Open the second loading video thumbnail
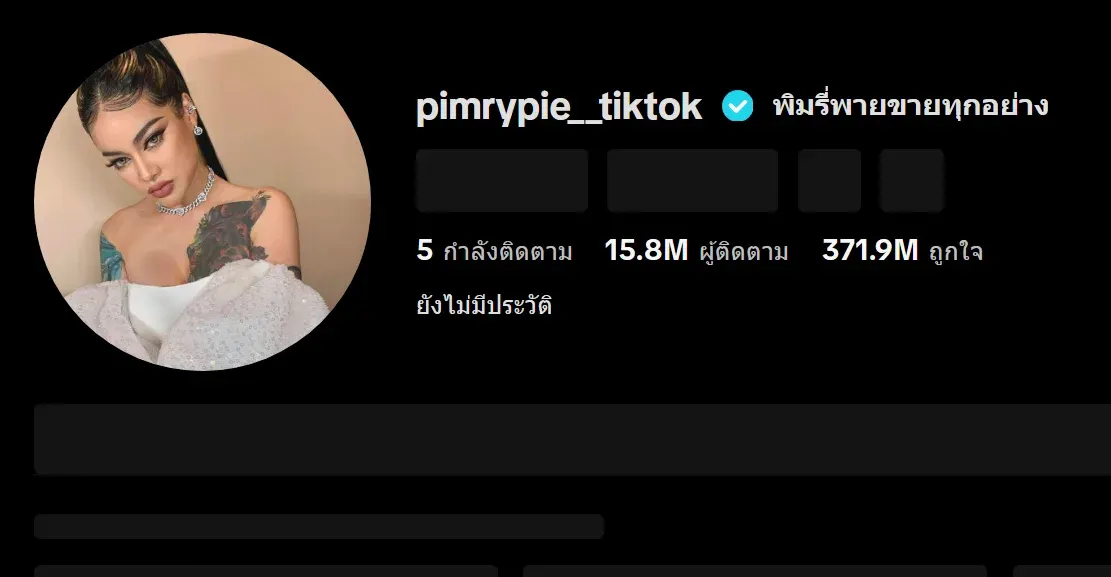1111x577 pixels. (755, 571)
